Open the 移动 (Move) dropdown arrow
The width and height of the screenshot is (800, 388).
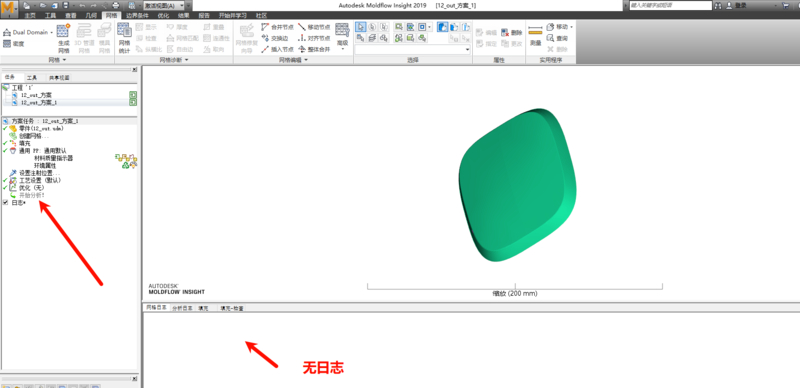pos(571,27)
